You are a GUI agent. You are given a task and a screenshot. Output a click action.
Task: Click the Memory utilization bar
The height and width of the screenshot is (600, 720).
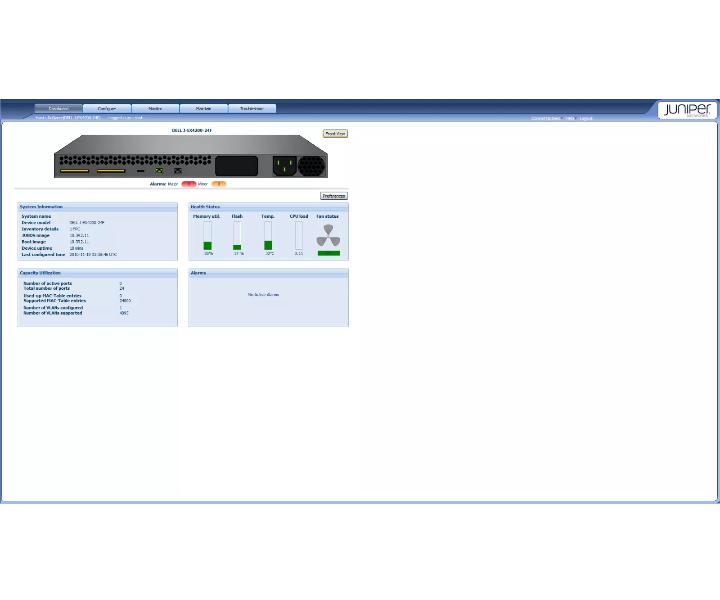pyautogui.click(x=208, y=236)
